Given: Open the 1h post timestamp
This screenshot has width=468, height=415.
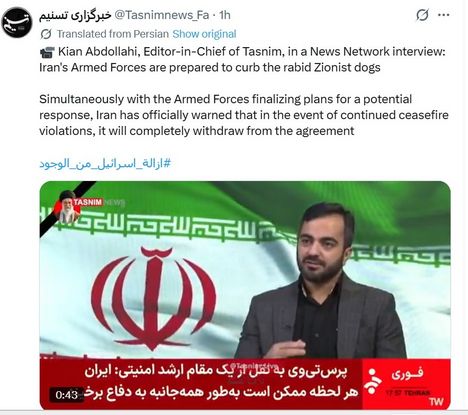Looking at the screenshot, I should click(225, 15).
